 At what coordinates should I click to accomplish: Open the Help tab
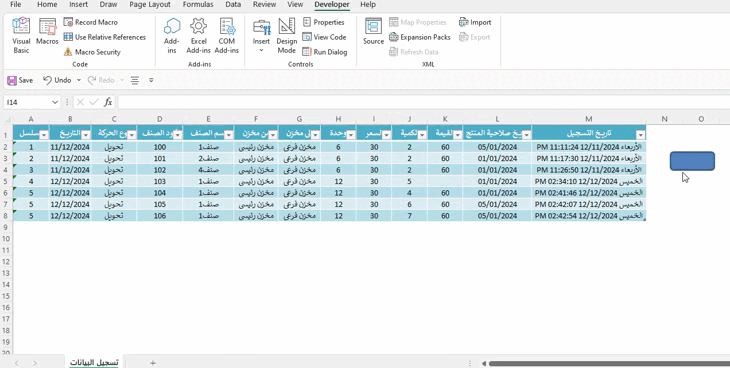tap(368, 5)
